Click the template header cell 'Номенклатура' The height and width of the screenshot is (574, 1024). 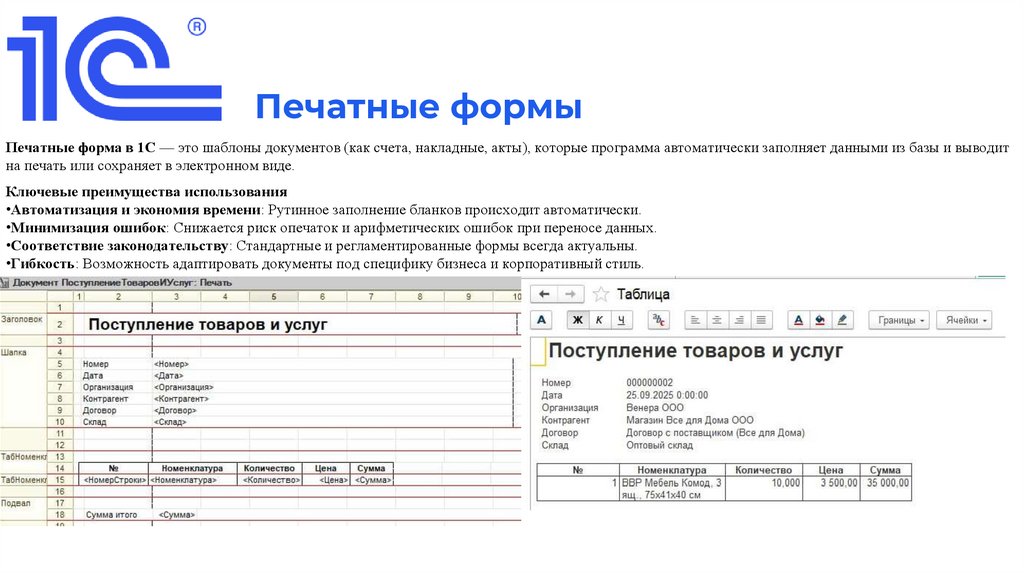tap(193, 468)
